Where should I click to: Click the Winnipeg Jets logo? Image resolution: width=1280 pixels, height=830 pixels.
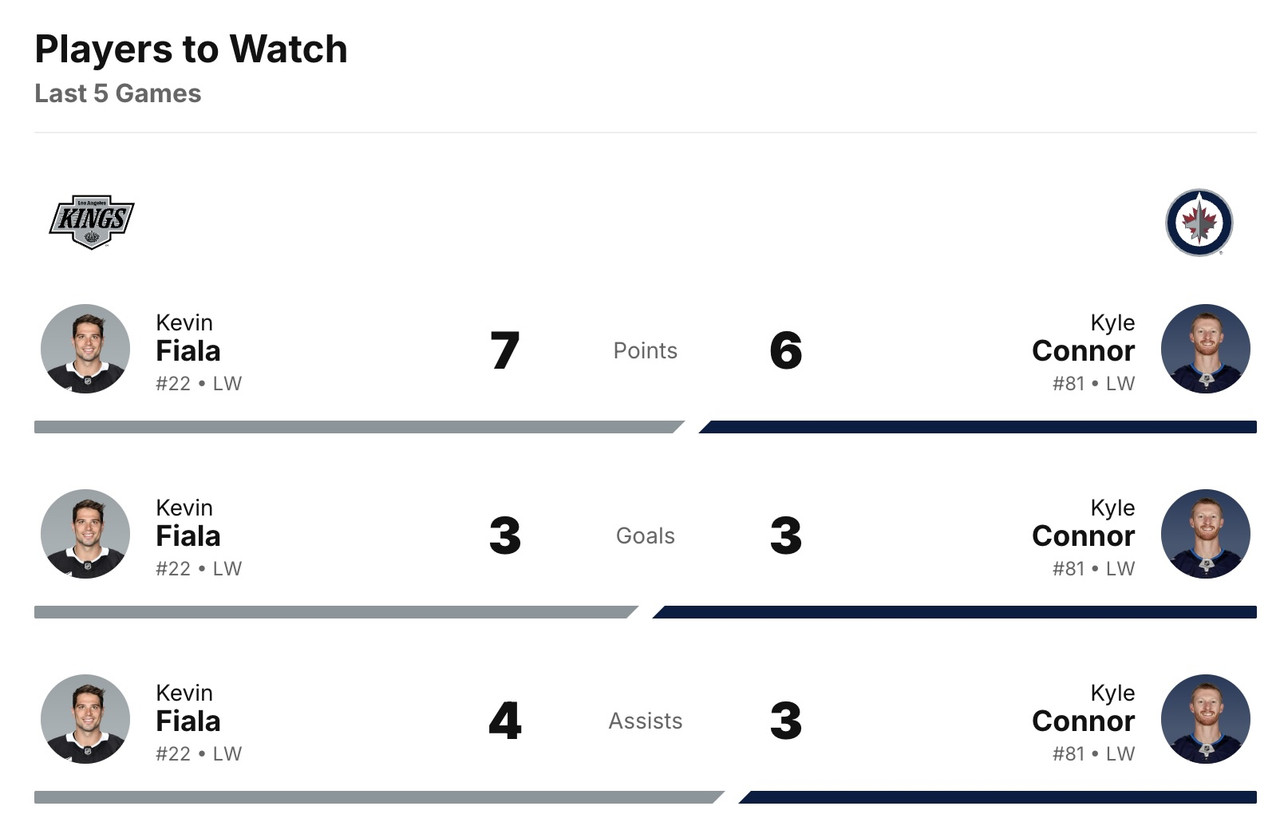point(1199,222)
